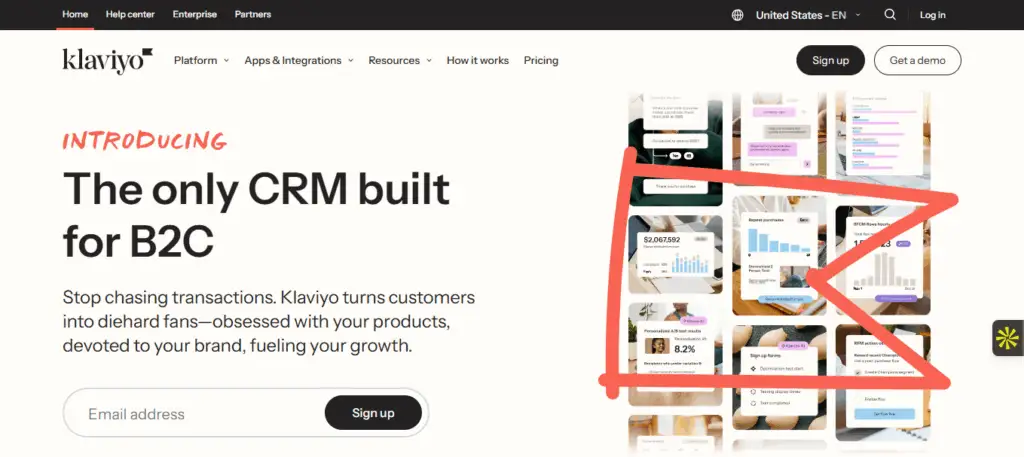Switch to the Partners tab

[x=253, y=14]
